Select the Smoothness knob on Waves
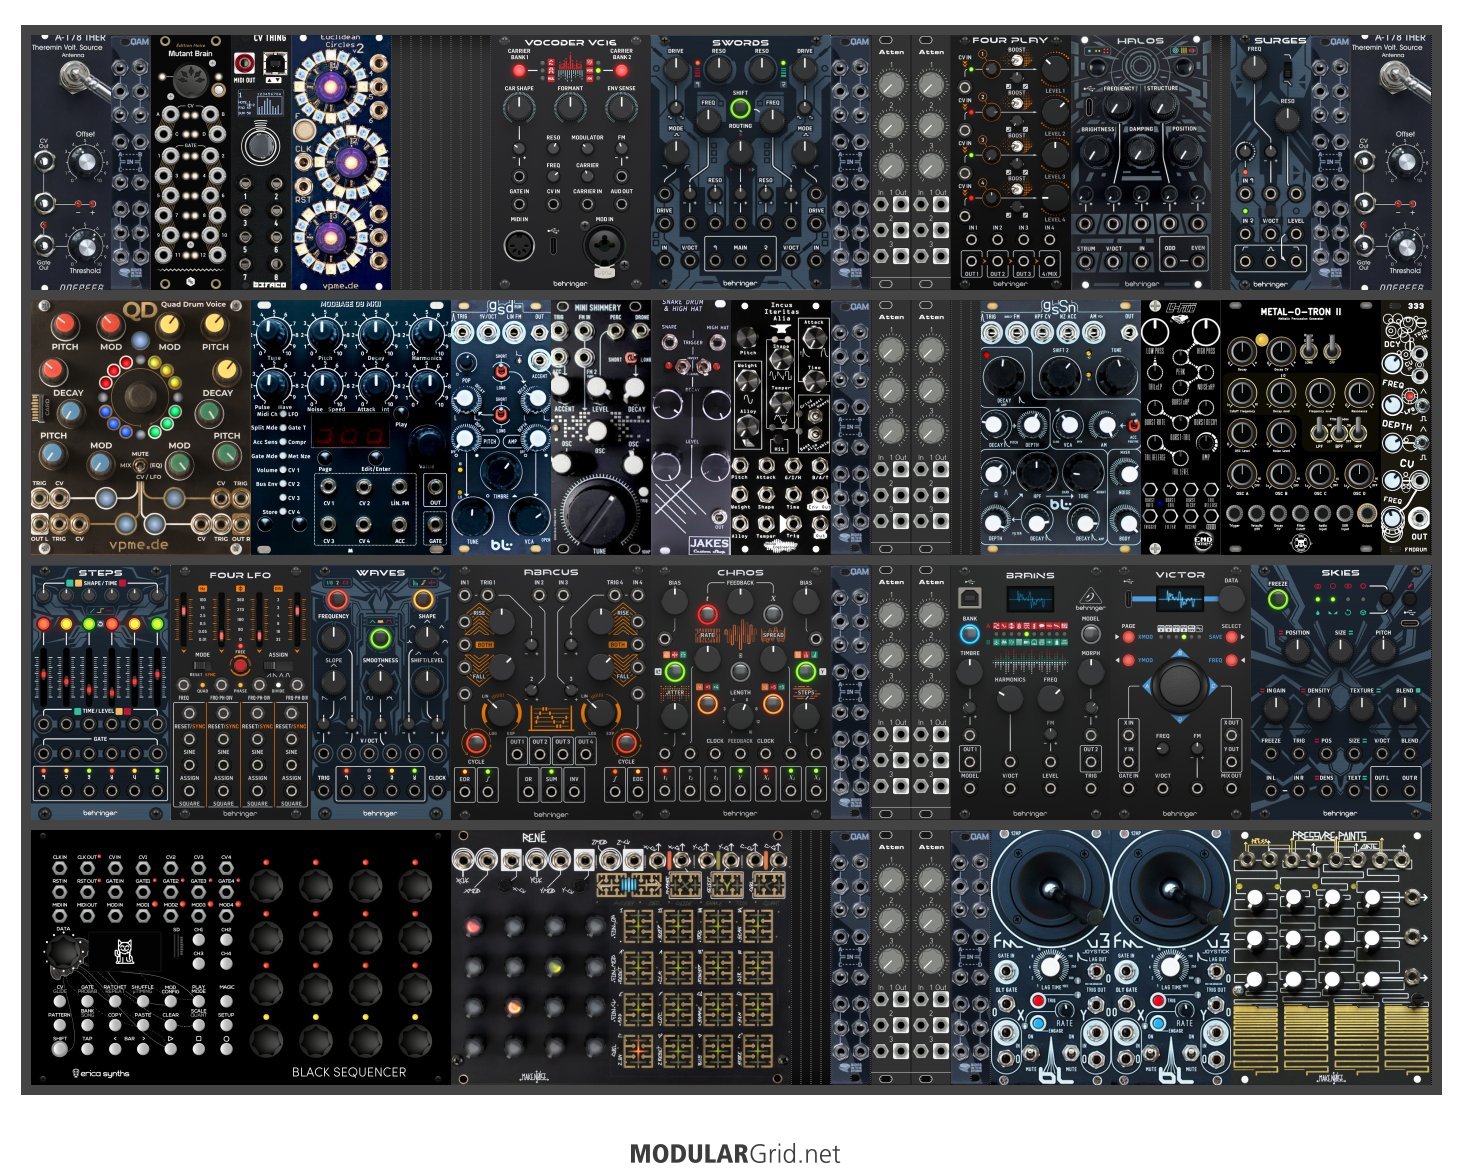The height and width of the screenshot is (1175, 1472). click(380, 684)
